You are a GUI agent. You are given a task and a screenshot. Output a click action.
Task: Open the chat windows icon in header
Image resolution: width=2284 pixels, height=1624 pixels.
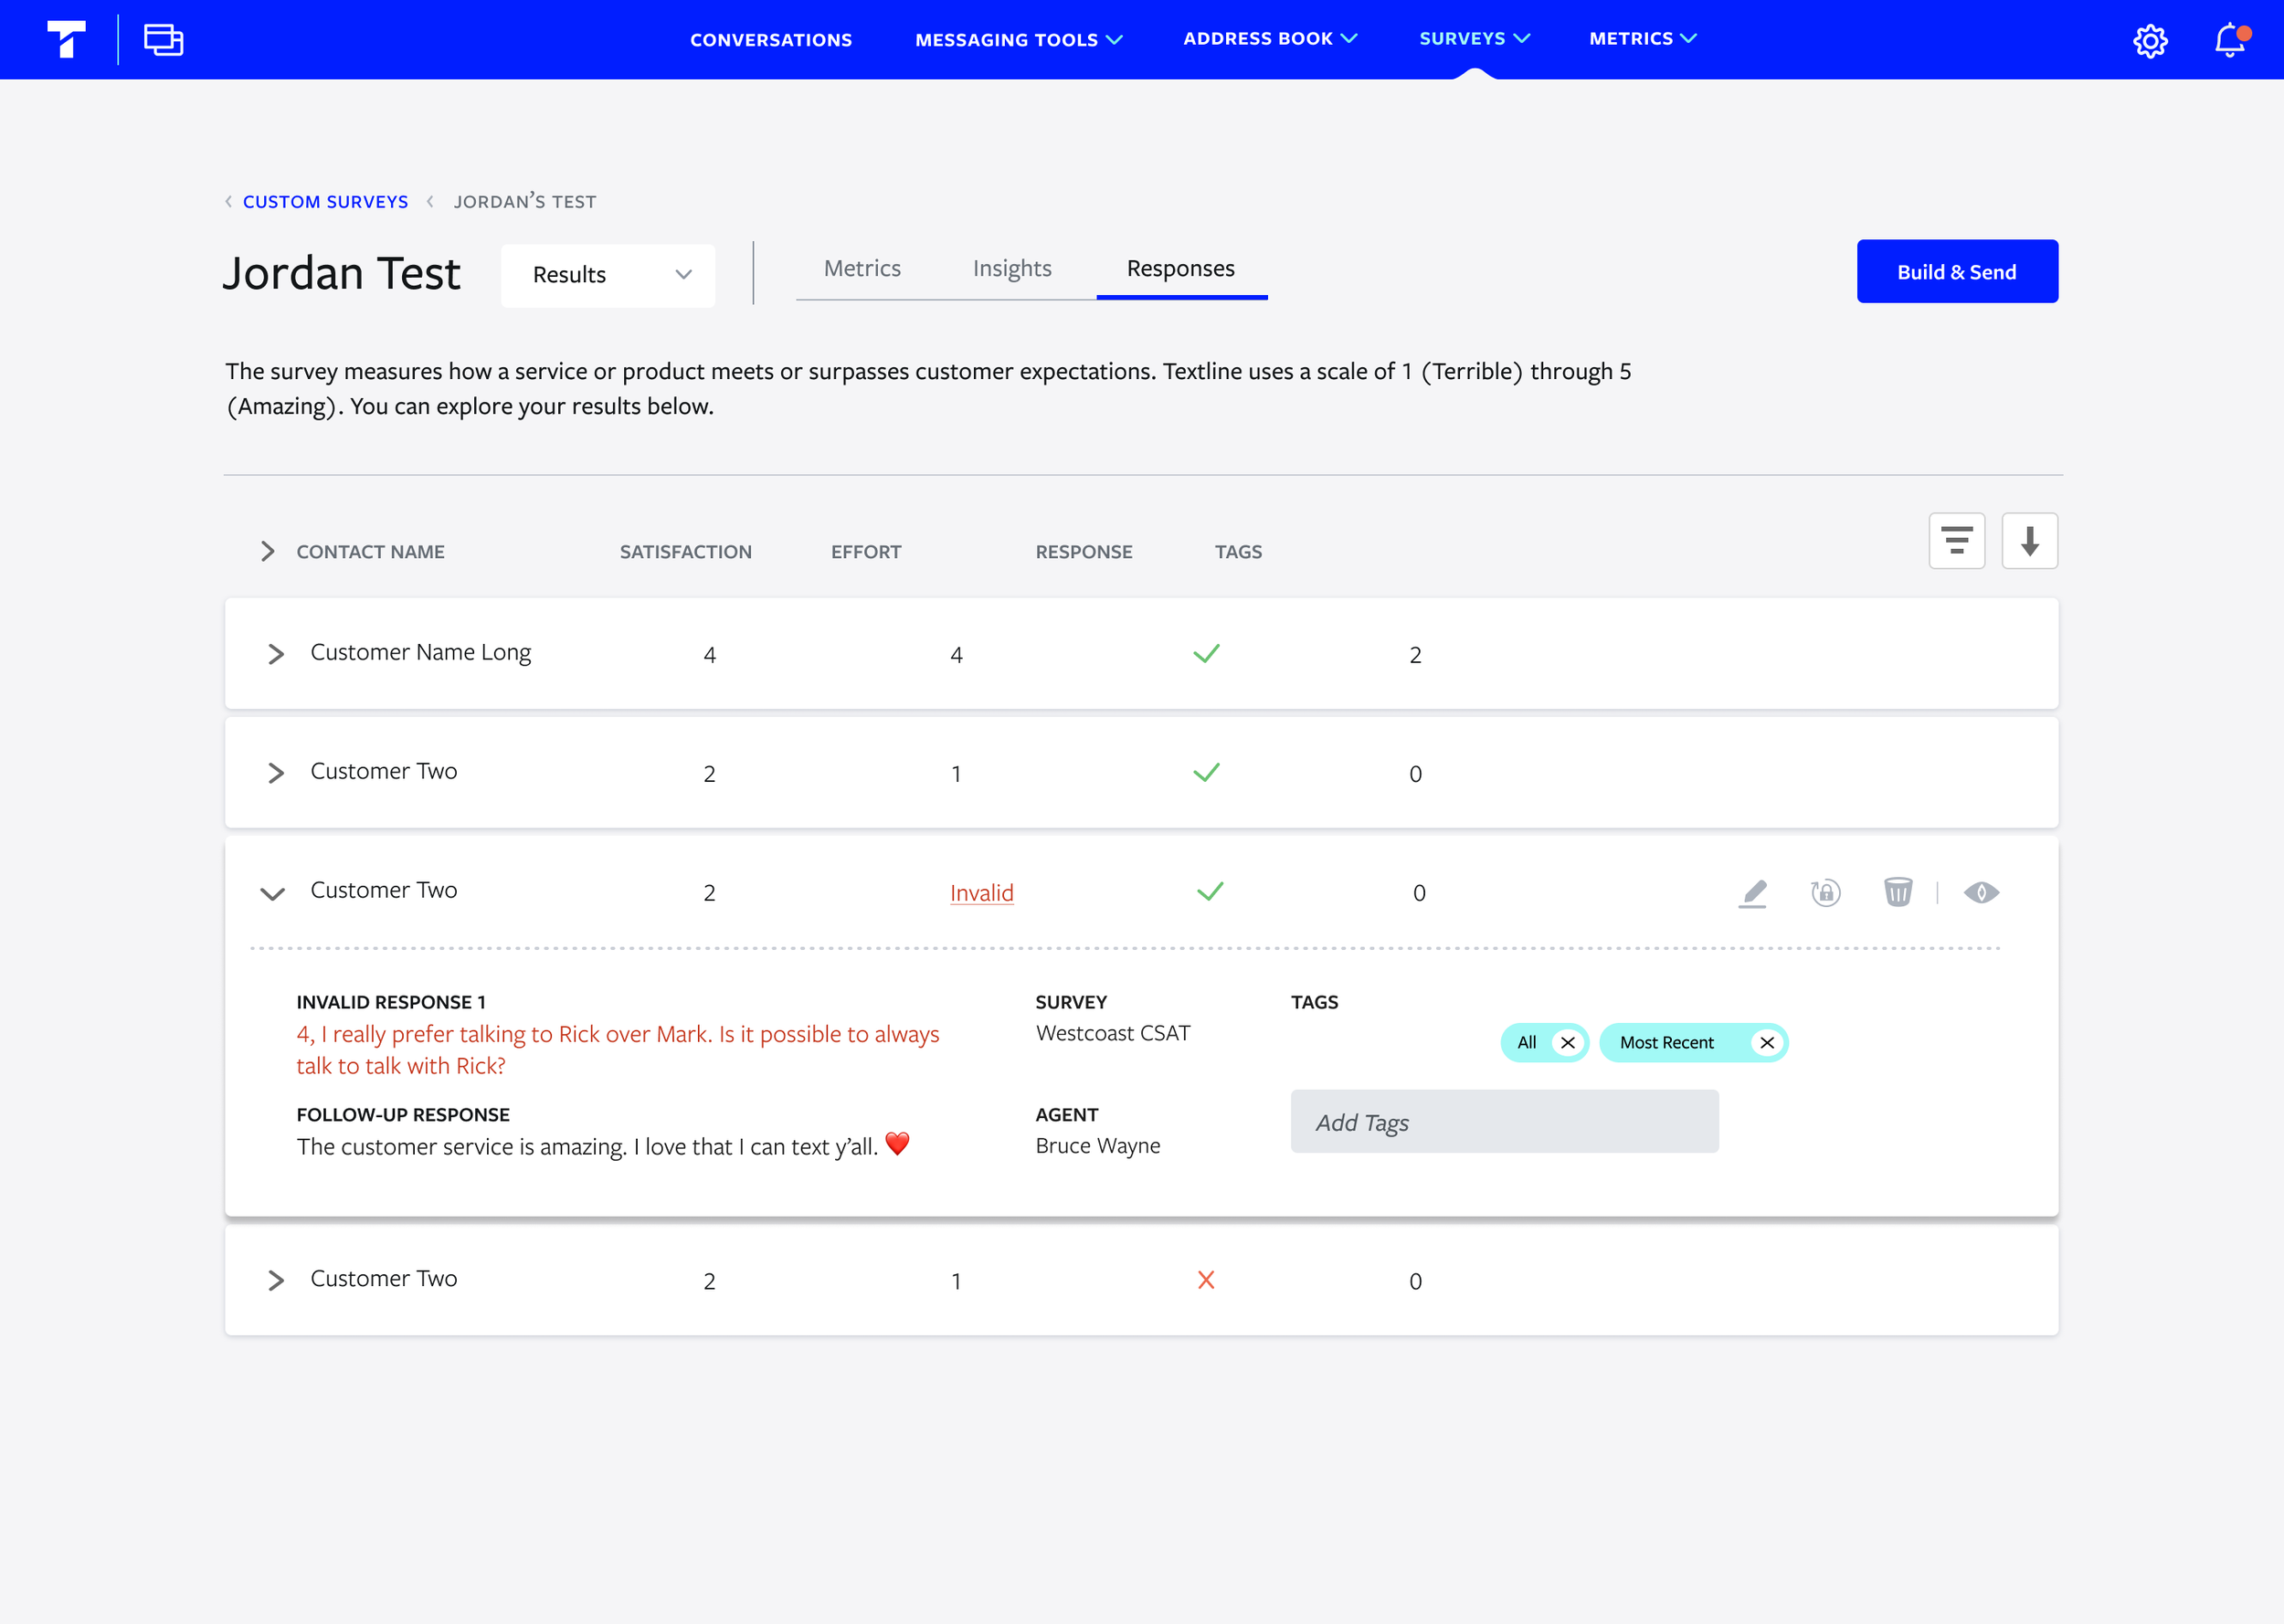pyautogui.click(x=163, y=40)
